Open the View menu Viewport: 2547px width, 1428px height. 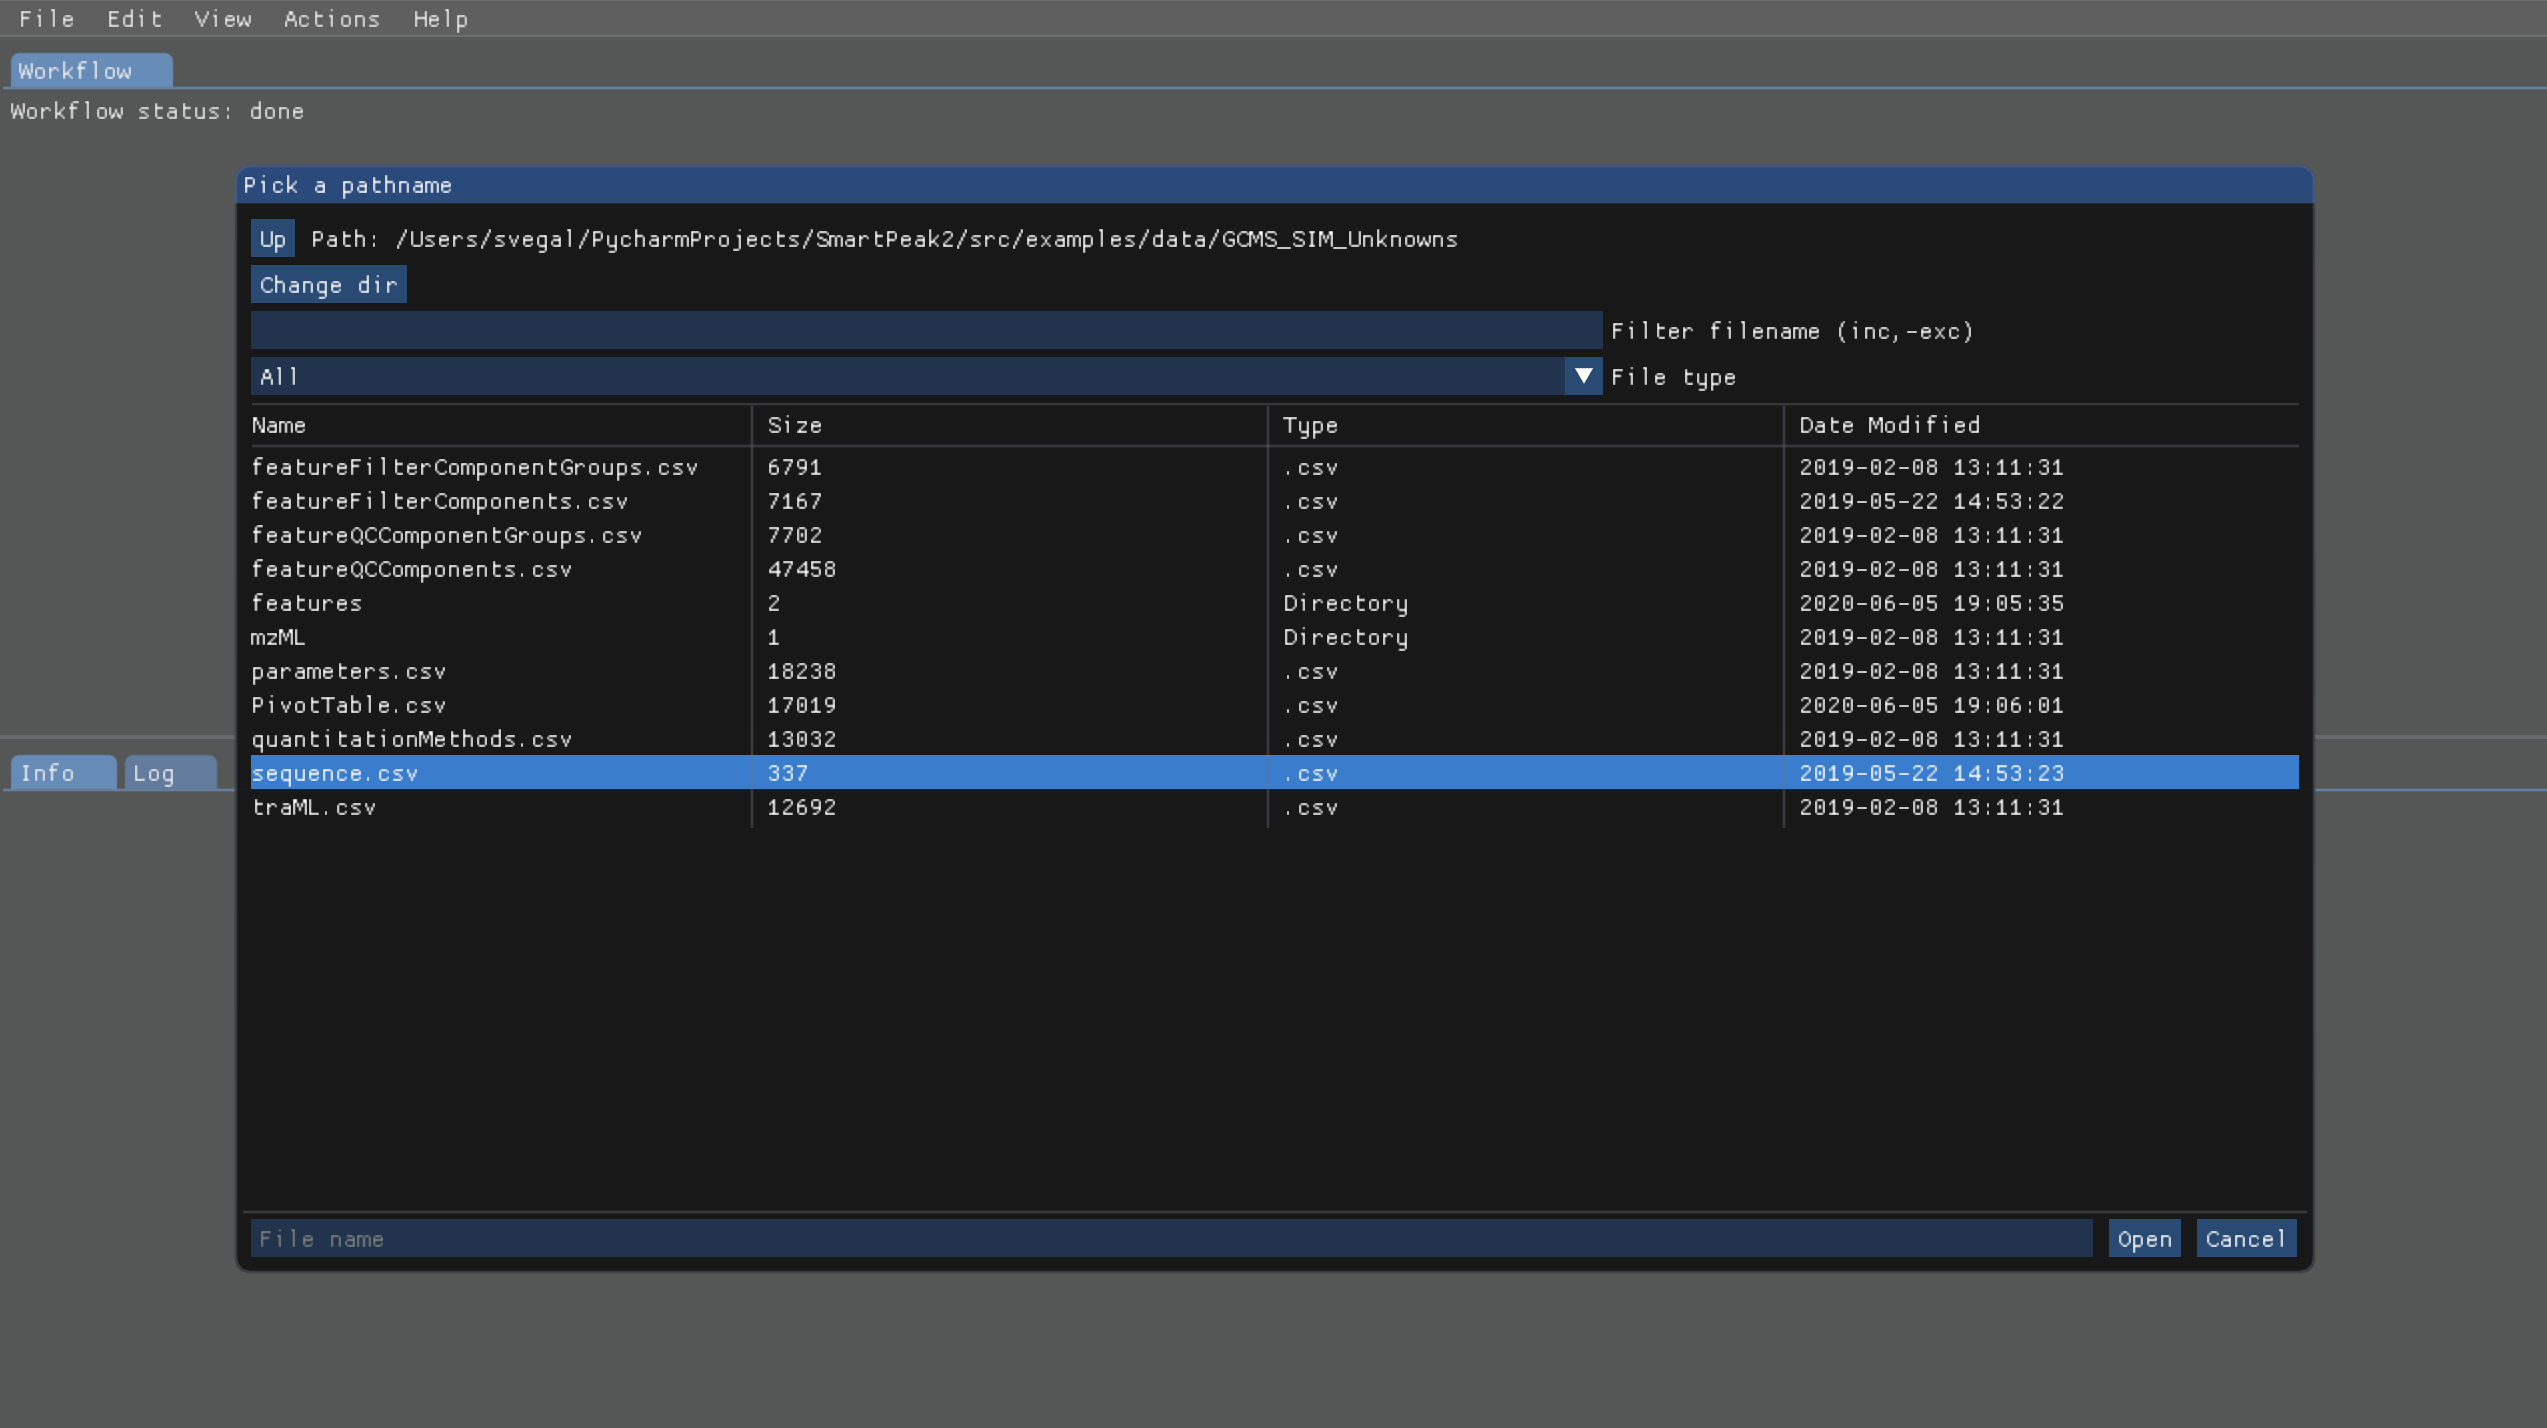(222, 19)
